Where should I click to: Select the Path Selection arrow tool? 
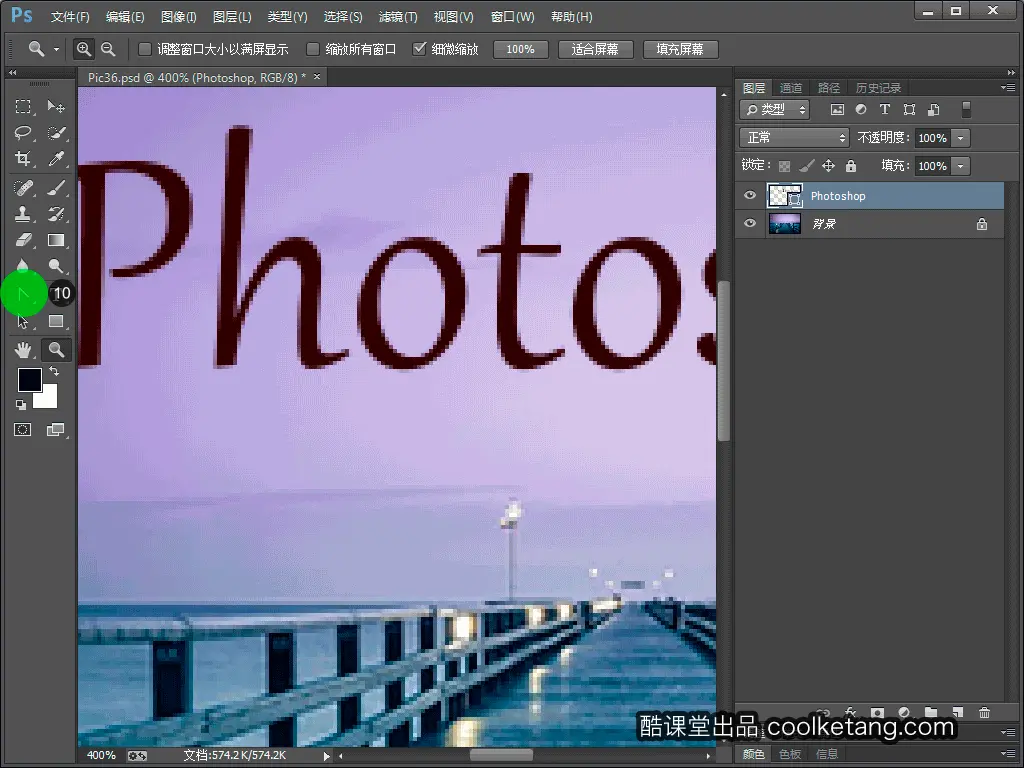point(24,321)
